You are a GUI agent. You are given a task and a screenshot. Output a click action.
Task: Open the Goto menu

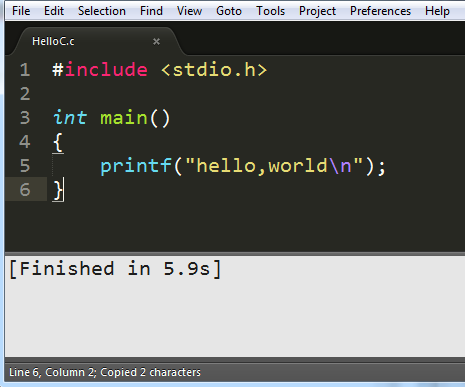pyautogui.click(x=229, y=11)
